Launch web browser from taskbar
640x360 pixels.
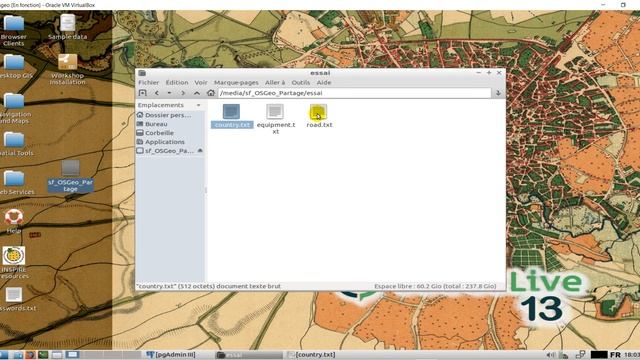click(30, 355)
